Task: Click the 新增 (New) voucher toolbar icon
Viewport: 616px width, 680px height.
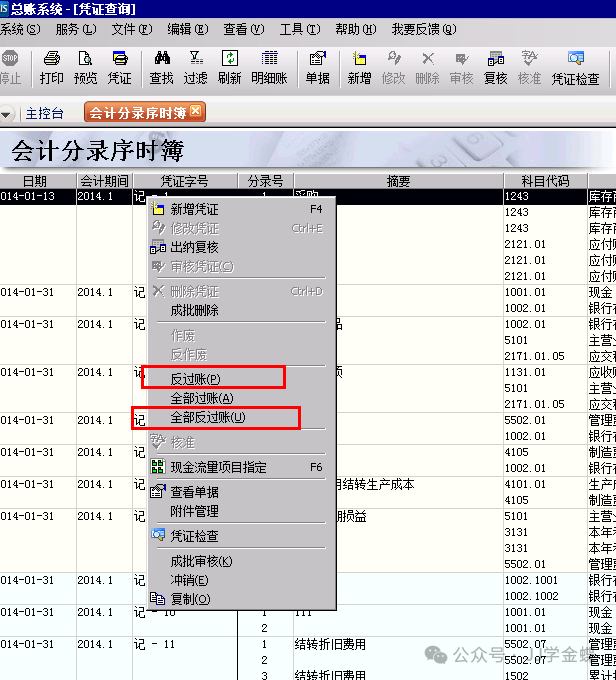Action: pos(359,67)
